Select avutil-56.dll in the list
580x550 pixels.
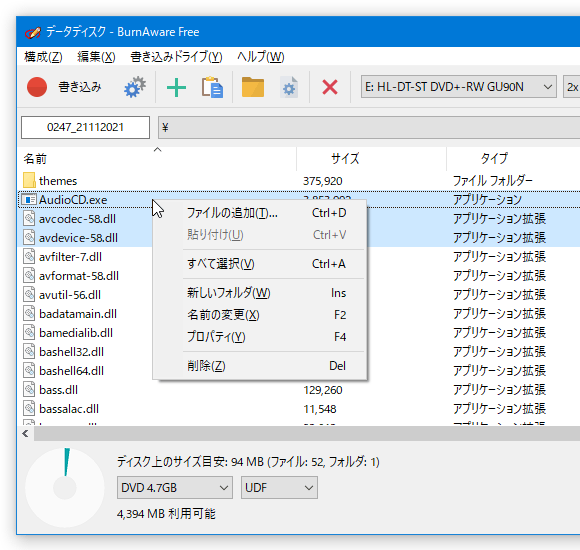70,295
